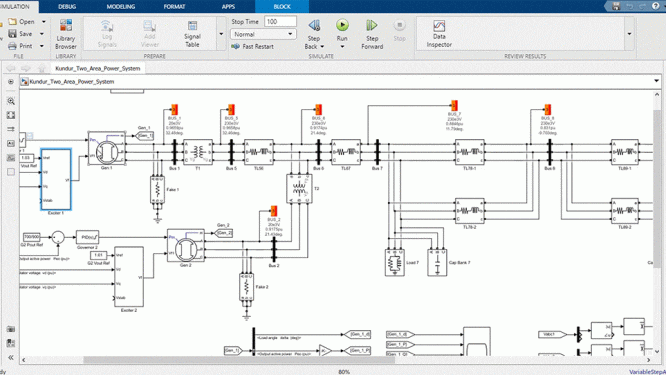The height and width of the screenshot is (375, 666).
Task: Click the image tool in palette
Action: point(11,158)
